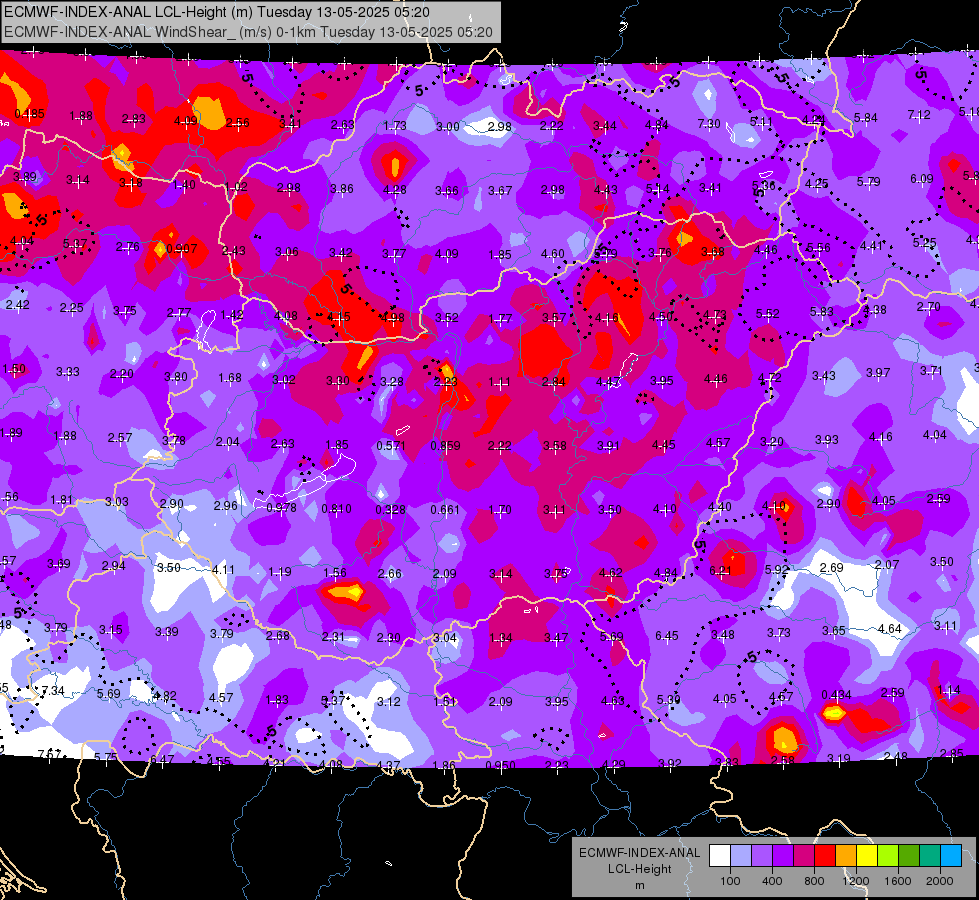Viewport: 979px width, 900px height.
Task: Select the value 0.978 near the lake outline
Action: 282,508
